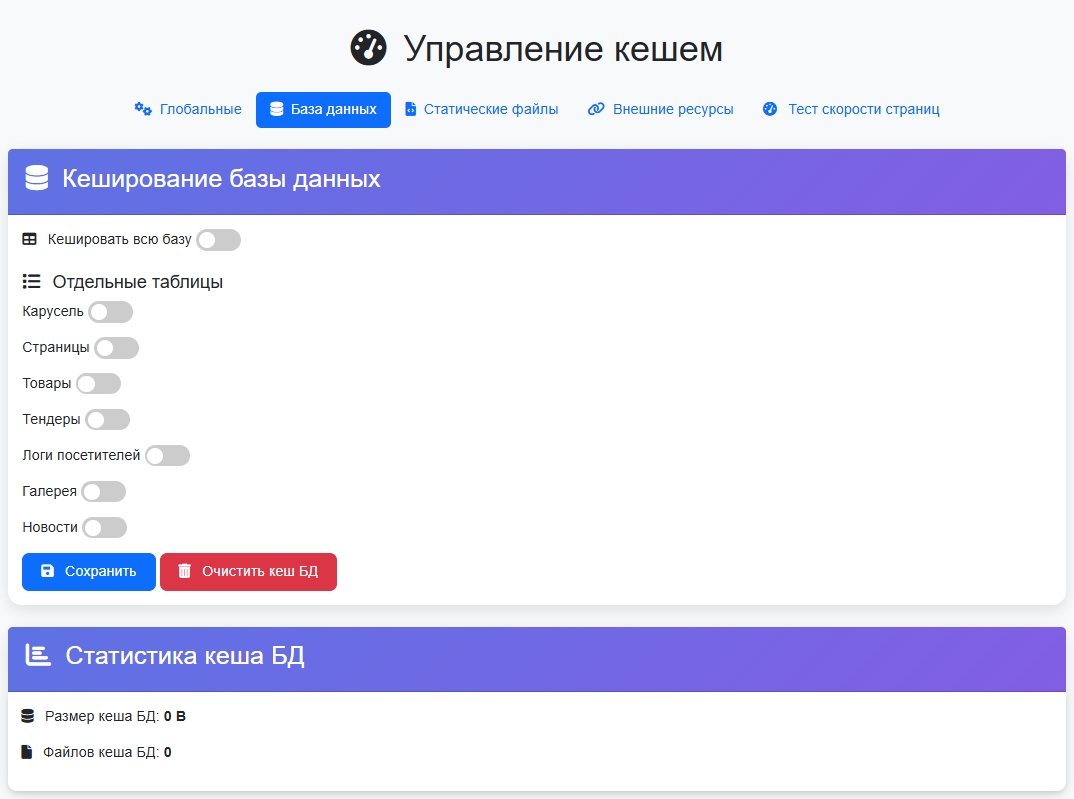This screenshot has height=799, width=1074.
Task: Toggle caching for the Карусель table
Action: (x=110, y=312)
